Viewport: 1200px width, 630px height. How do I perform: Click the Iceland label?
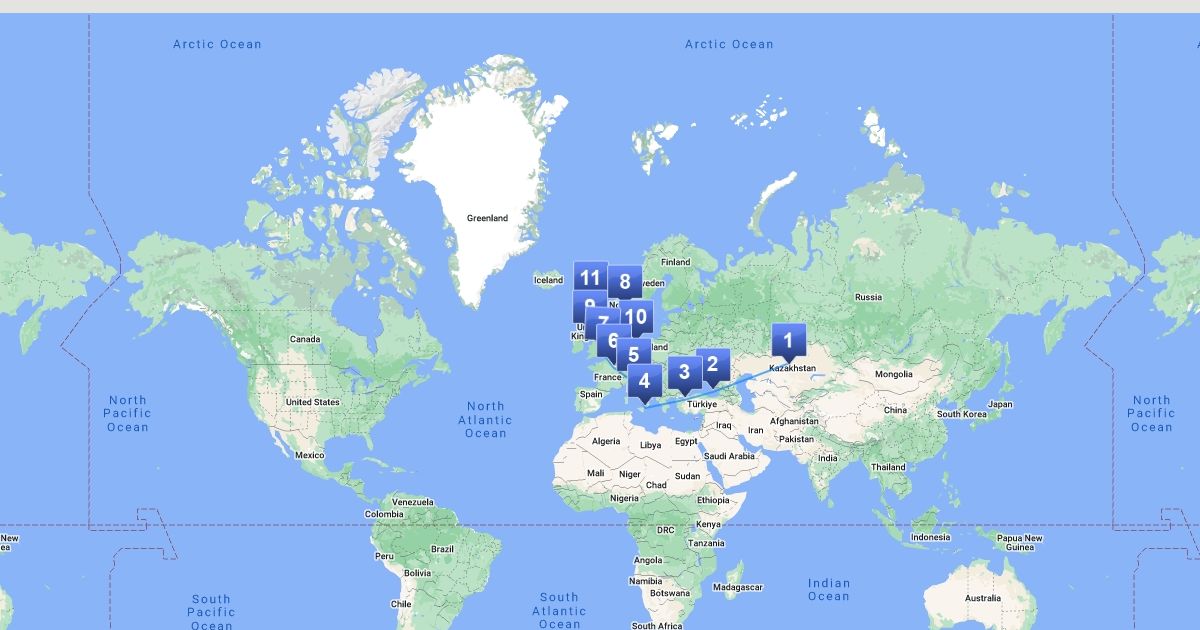pyautogui.click(x=548, y=280)
